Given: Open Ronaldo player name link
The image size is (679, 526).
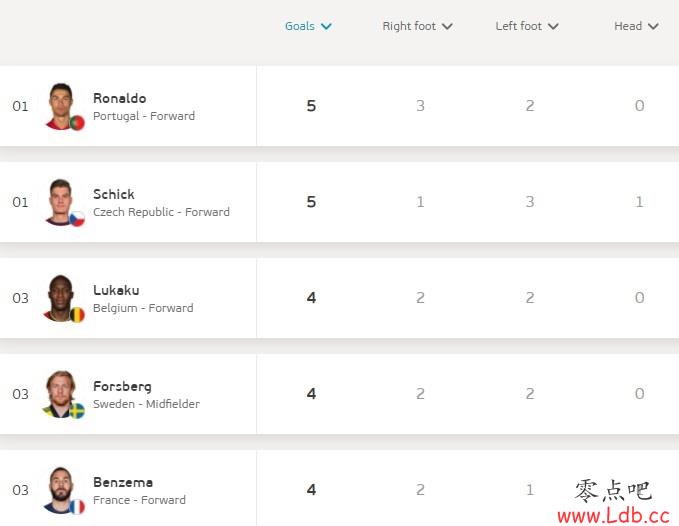Looking at the screenshot, I should (120, 98).
